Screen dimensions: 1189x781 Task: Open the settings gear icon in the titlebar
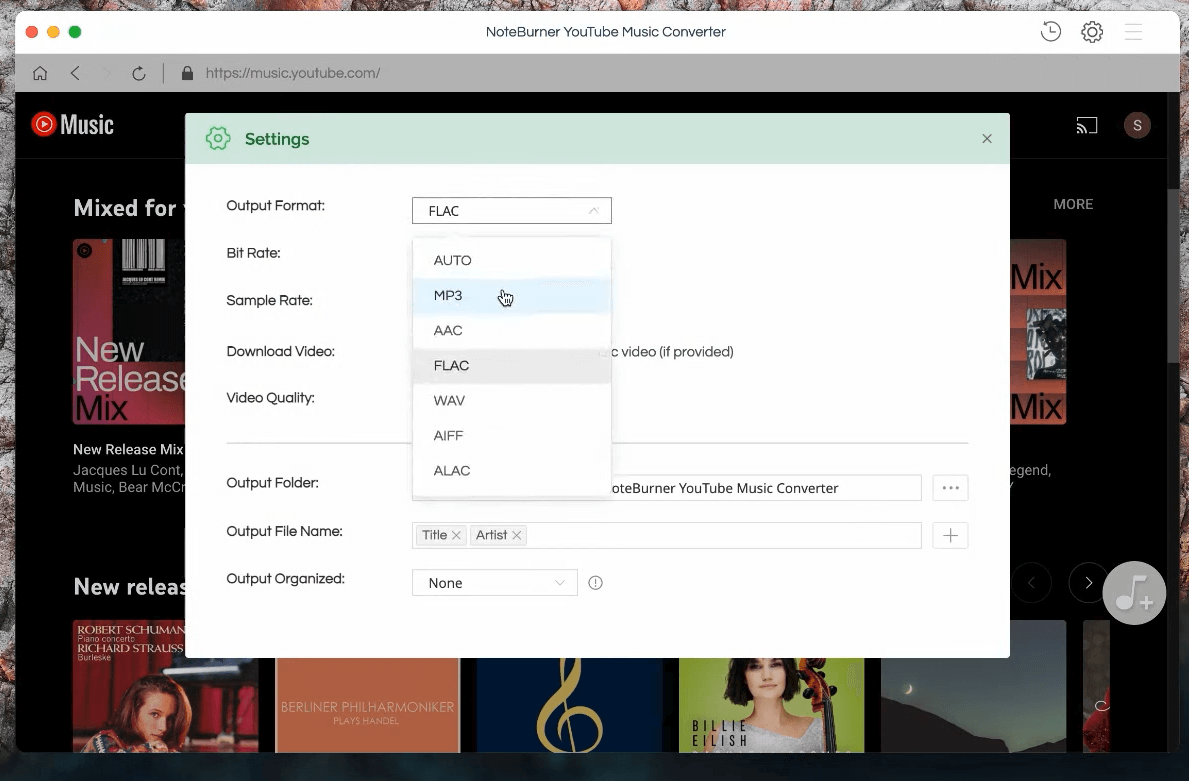pos(1092,32)
